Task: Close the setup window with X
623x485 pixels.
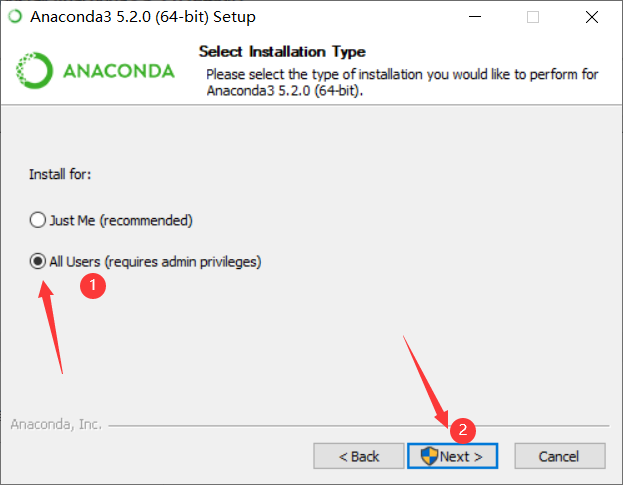Action: 592,17
